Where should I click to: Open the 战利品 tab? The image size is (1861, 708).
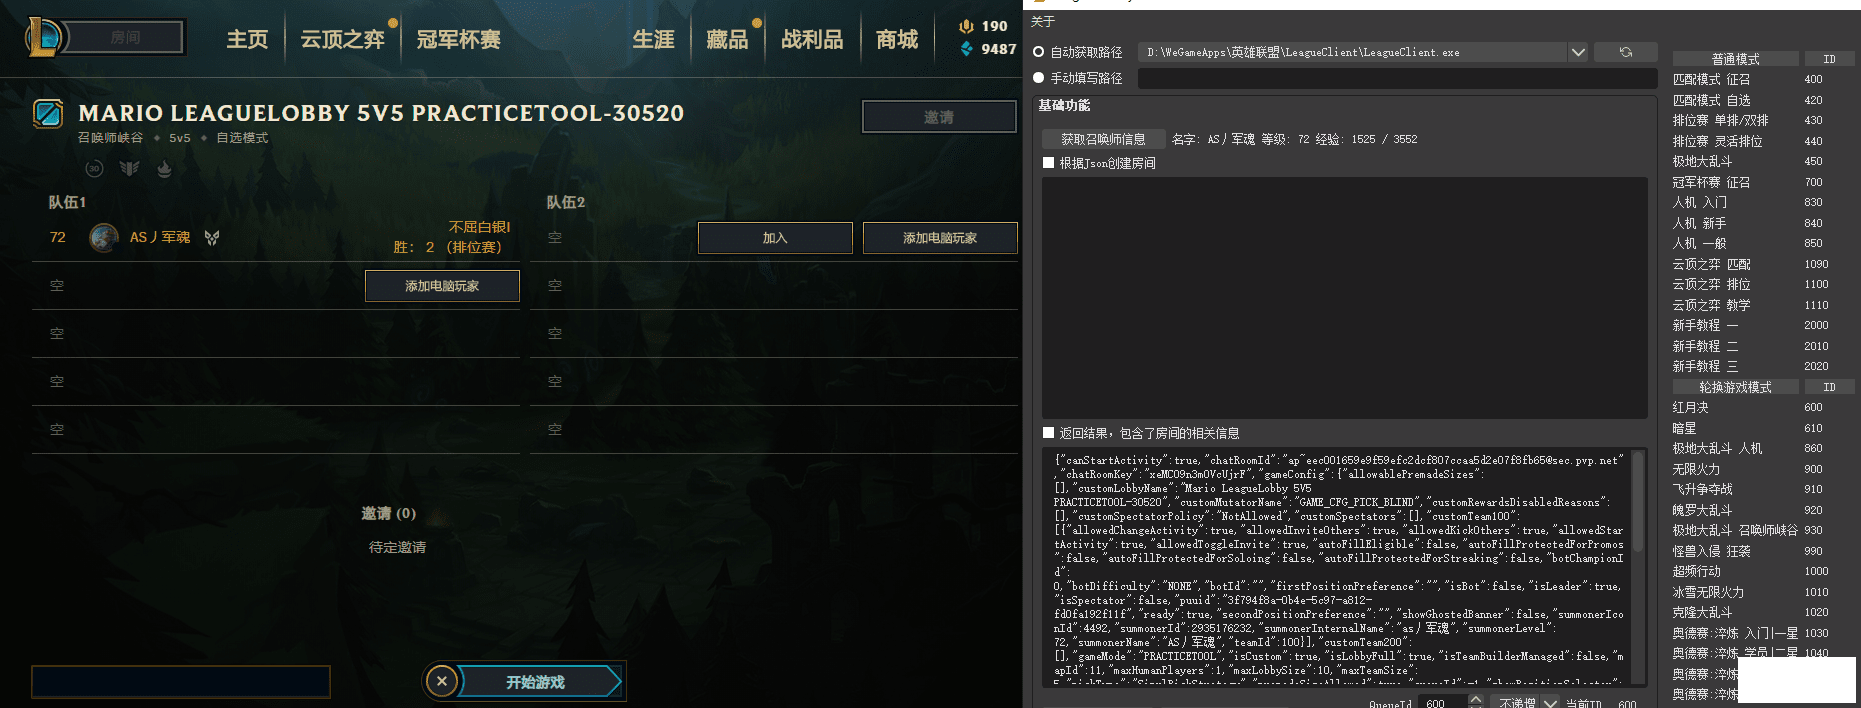tap(812, 39)
